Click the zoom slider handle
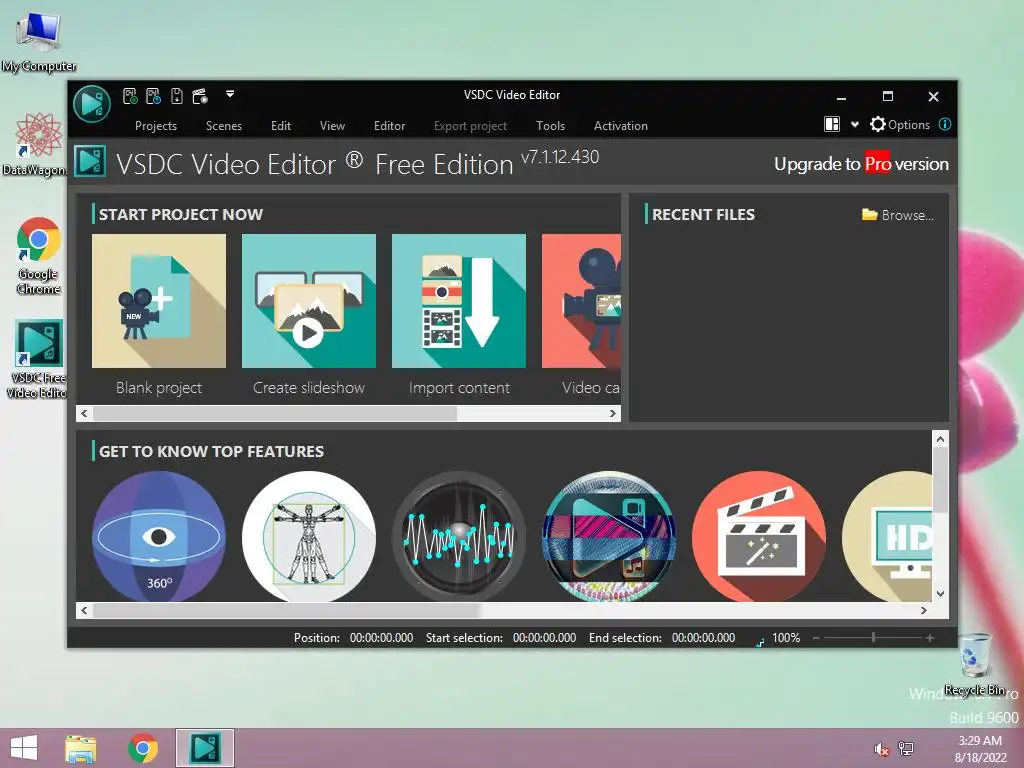This screenshot has width=1024, height=768. 873,637
